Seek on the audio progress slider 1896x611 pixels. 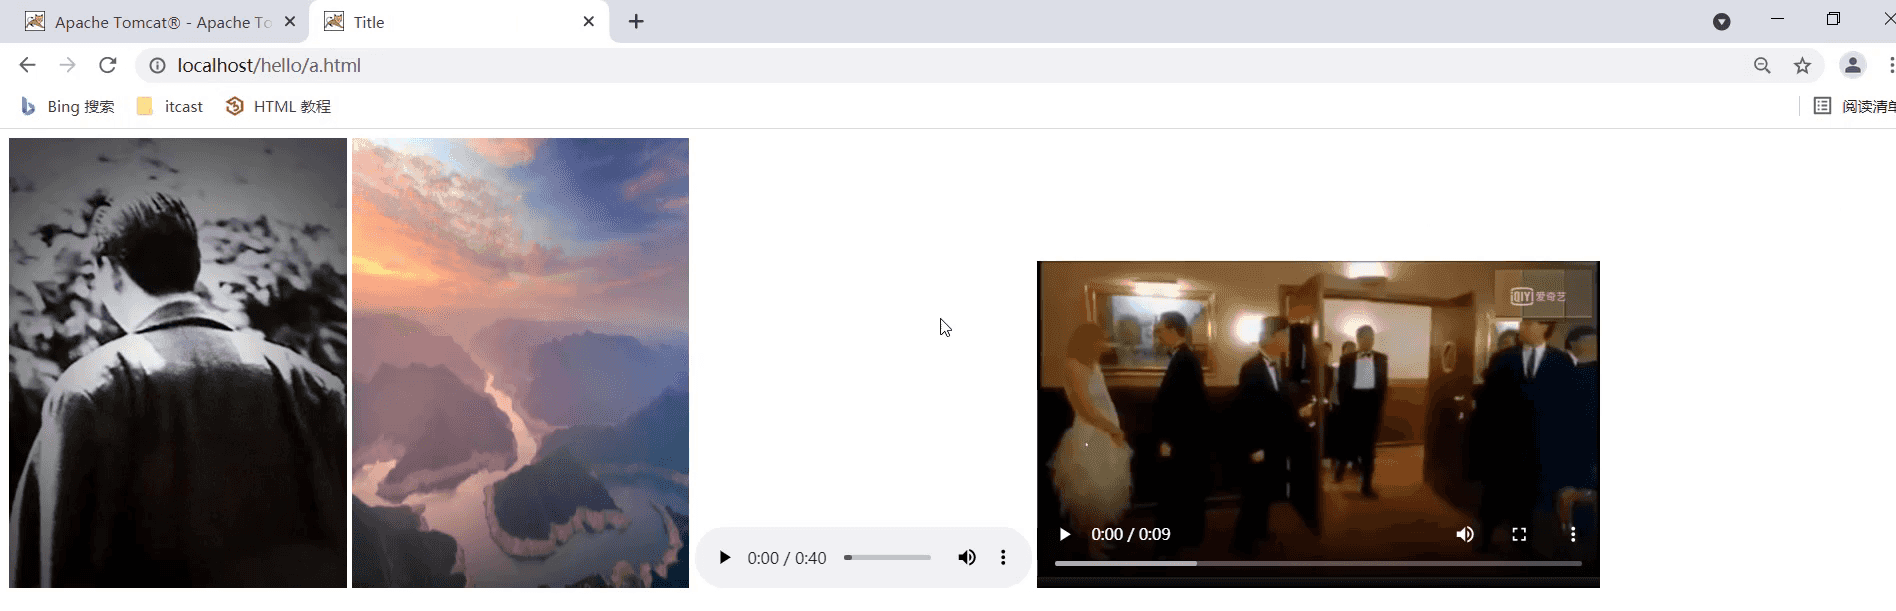click(887, 558)
